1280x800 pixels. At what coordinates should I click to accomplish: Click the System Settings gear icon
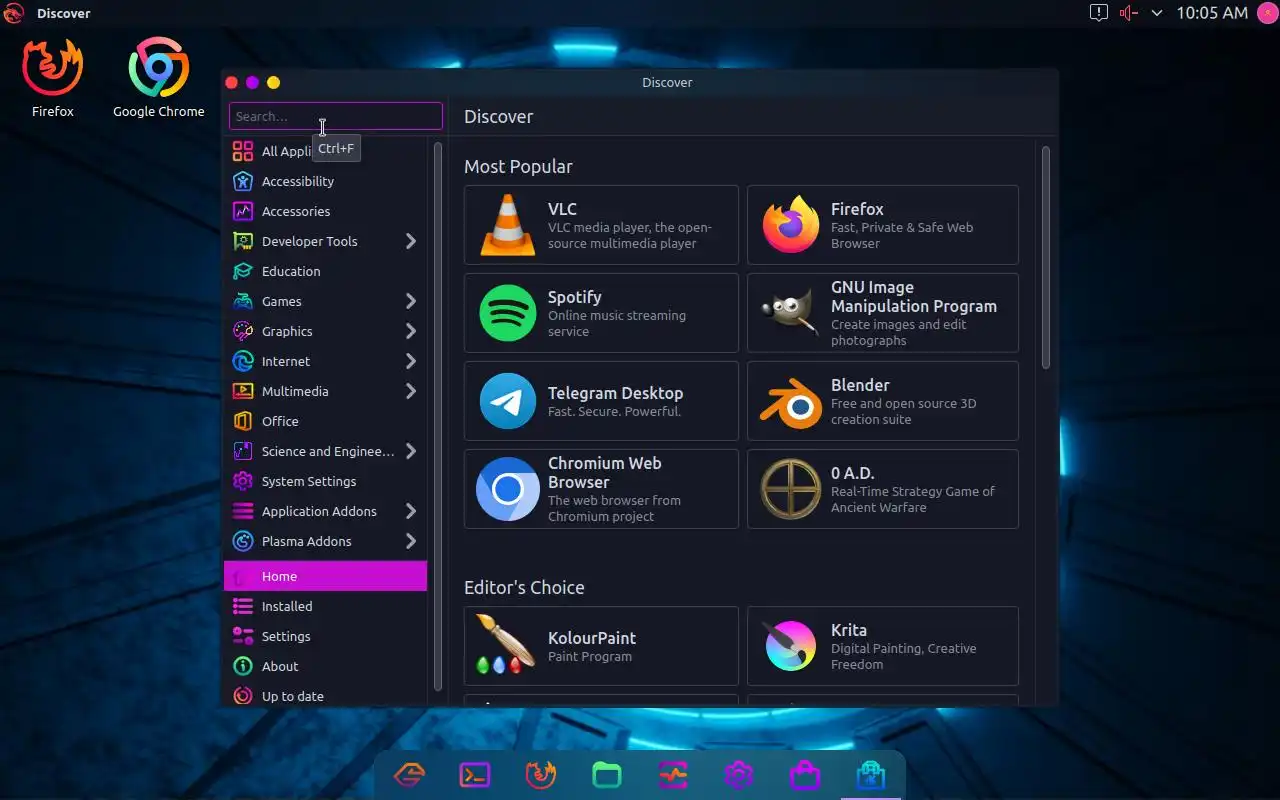coord(243,481)
